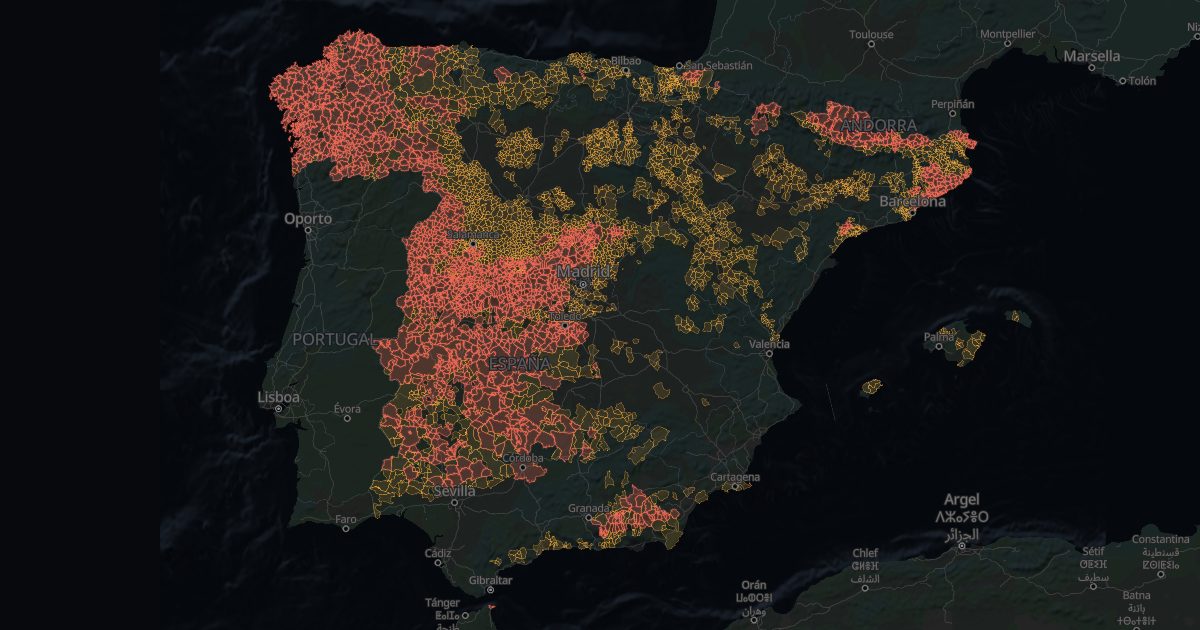Select the Salamanca city label

(x=472, y=234)
